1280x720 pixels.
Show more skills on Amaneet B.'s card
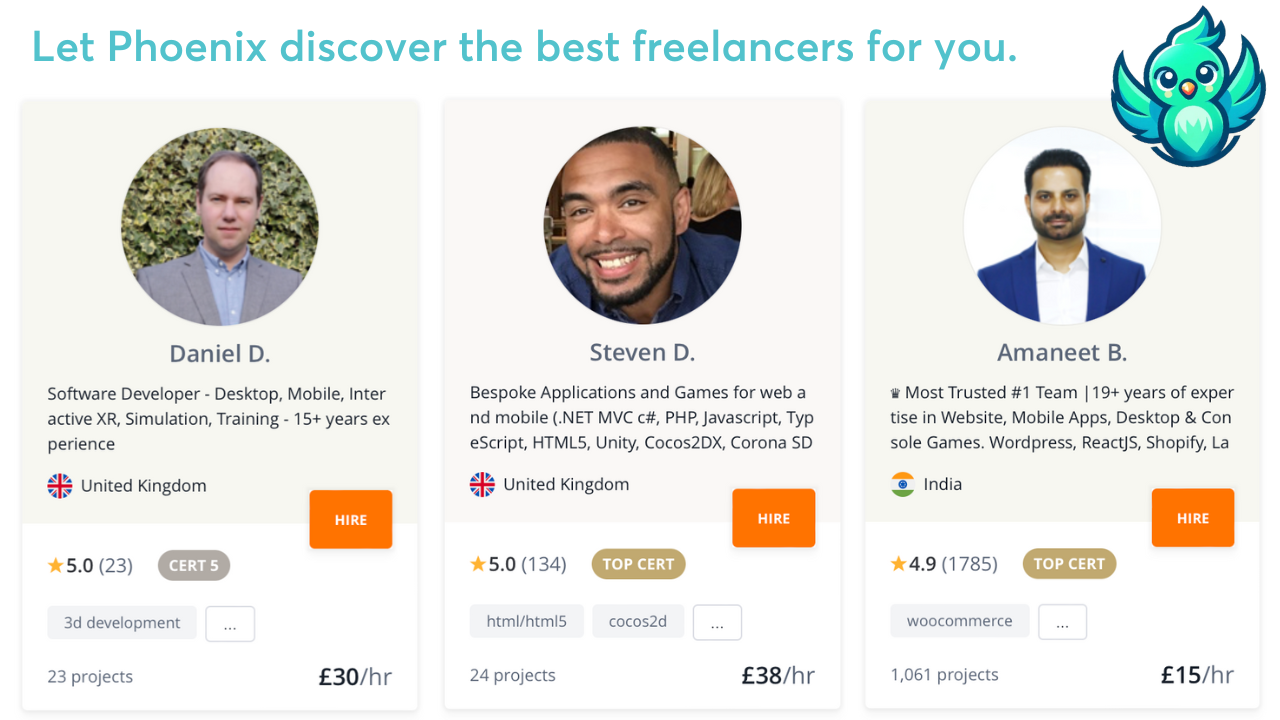[x=1062, y=622]
